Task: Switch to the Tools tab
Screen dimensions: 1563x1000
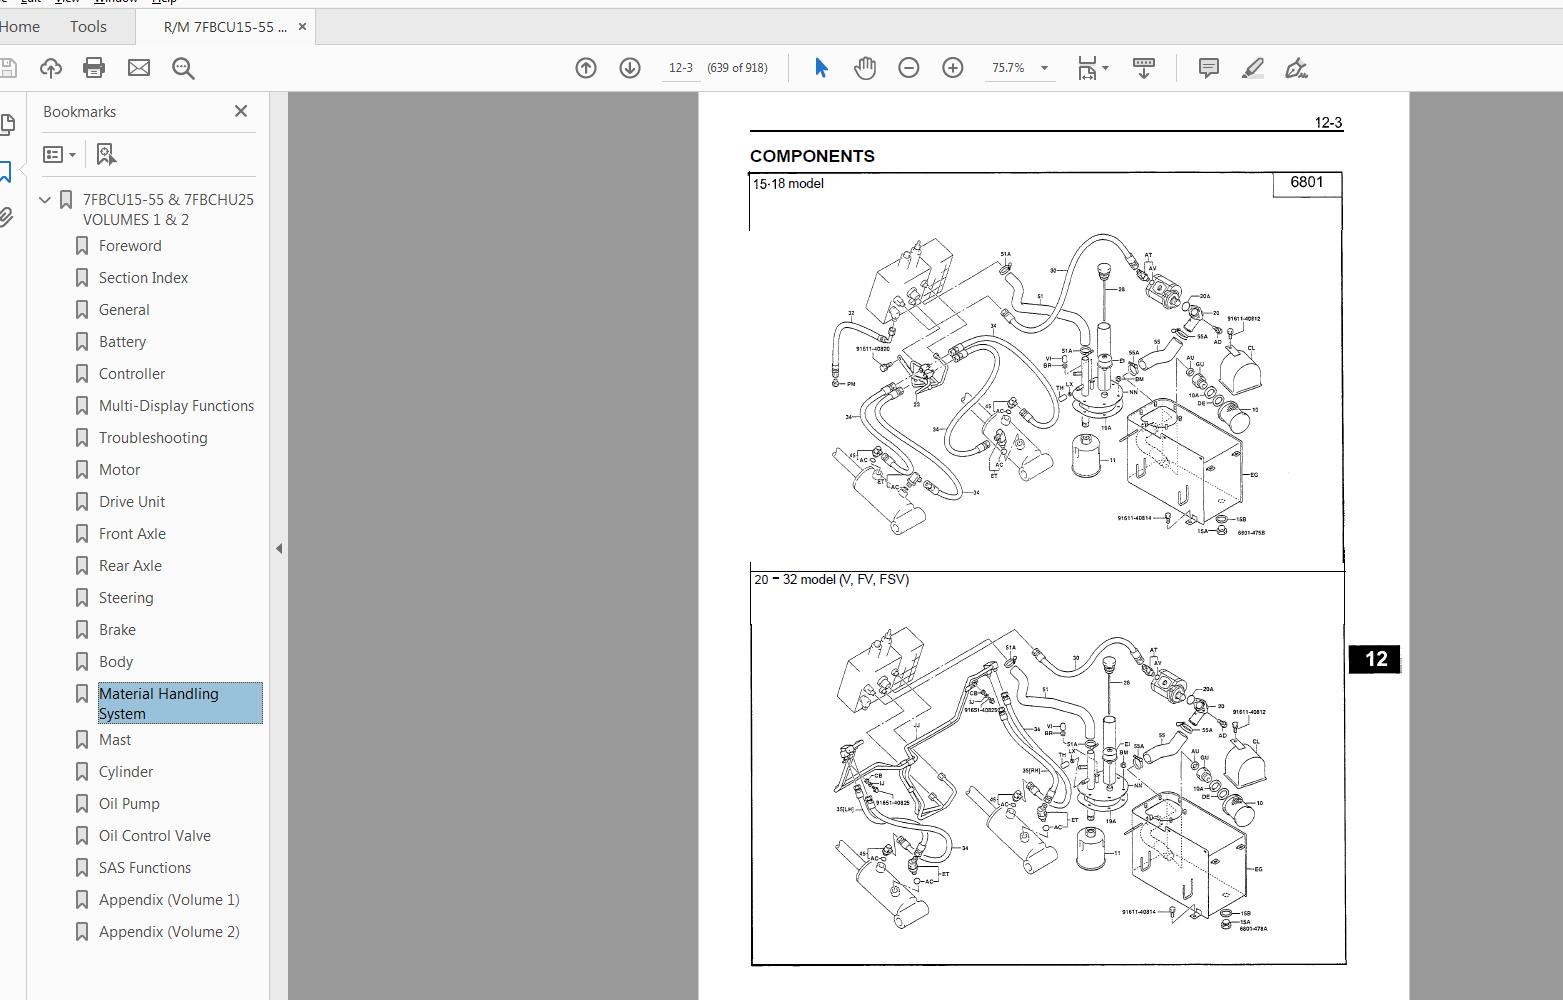Action: tap(88, 26)
